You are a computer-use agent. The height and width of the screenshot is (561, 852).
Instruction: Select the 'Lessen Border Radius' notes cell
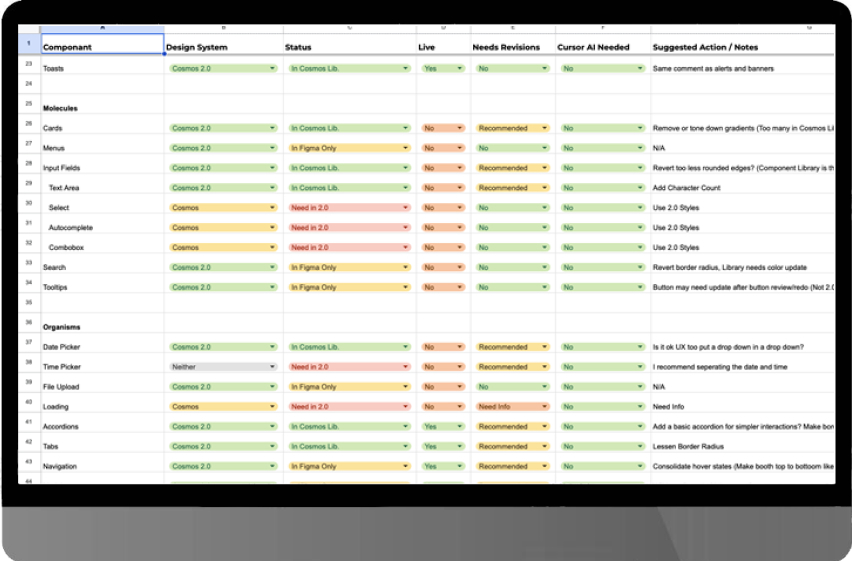[x=742, y=446]
